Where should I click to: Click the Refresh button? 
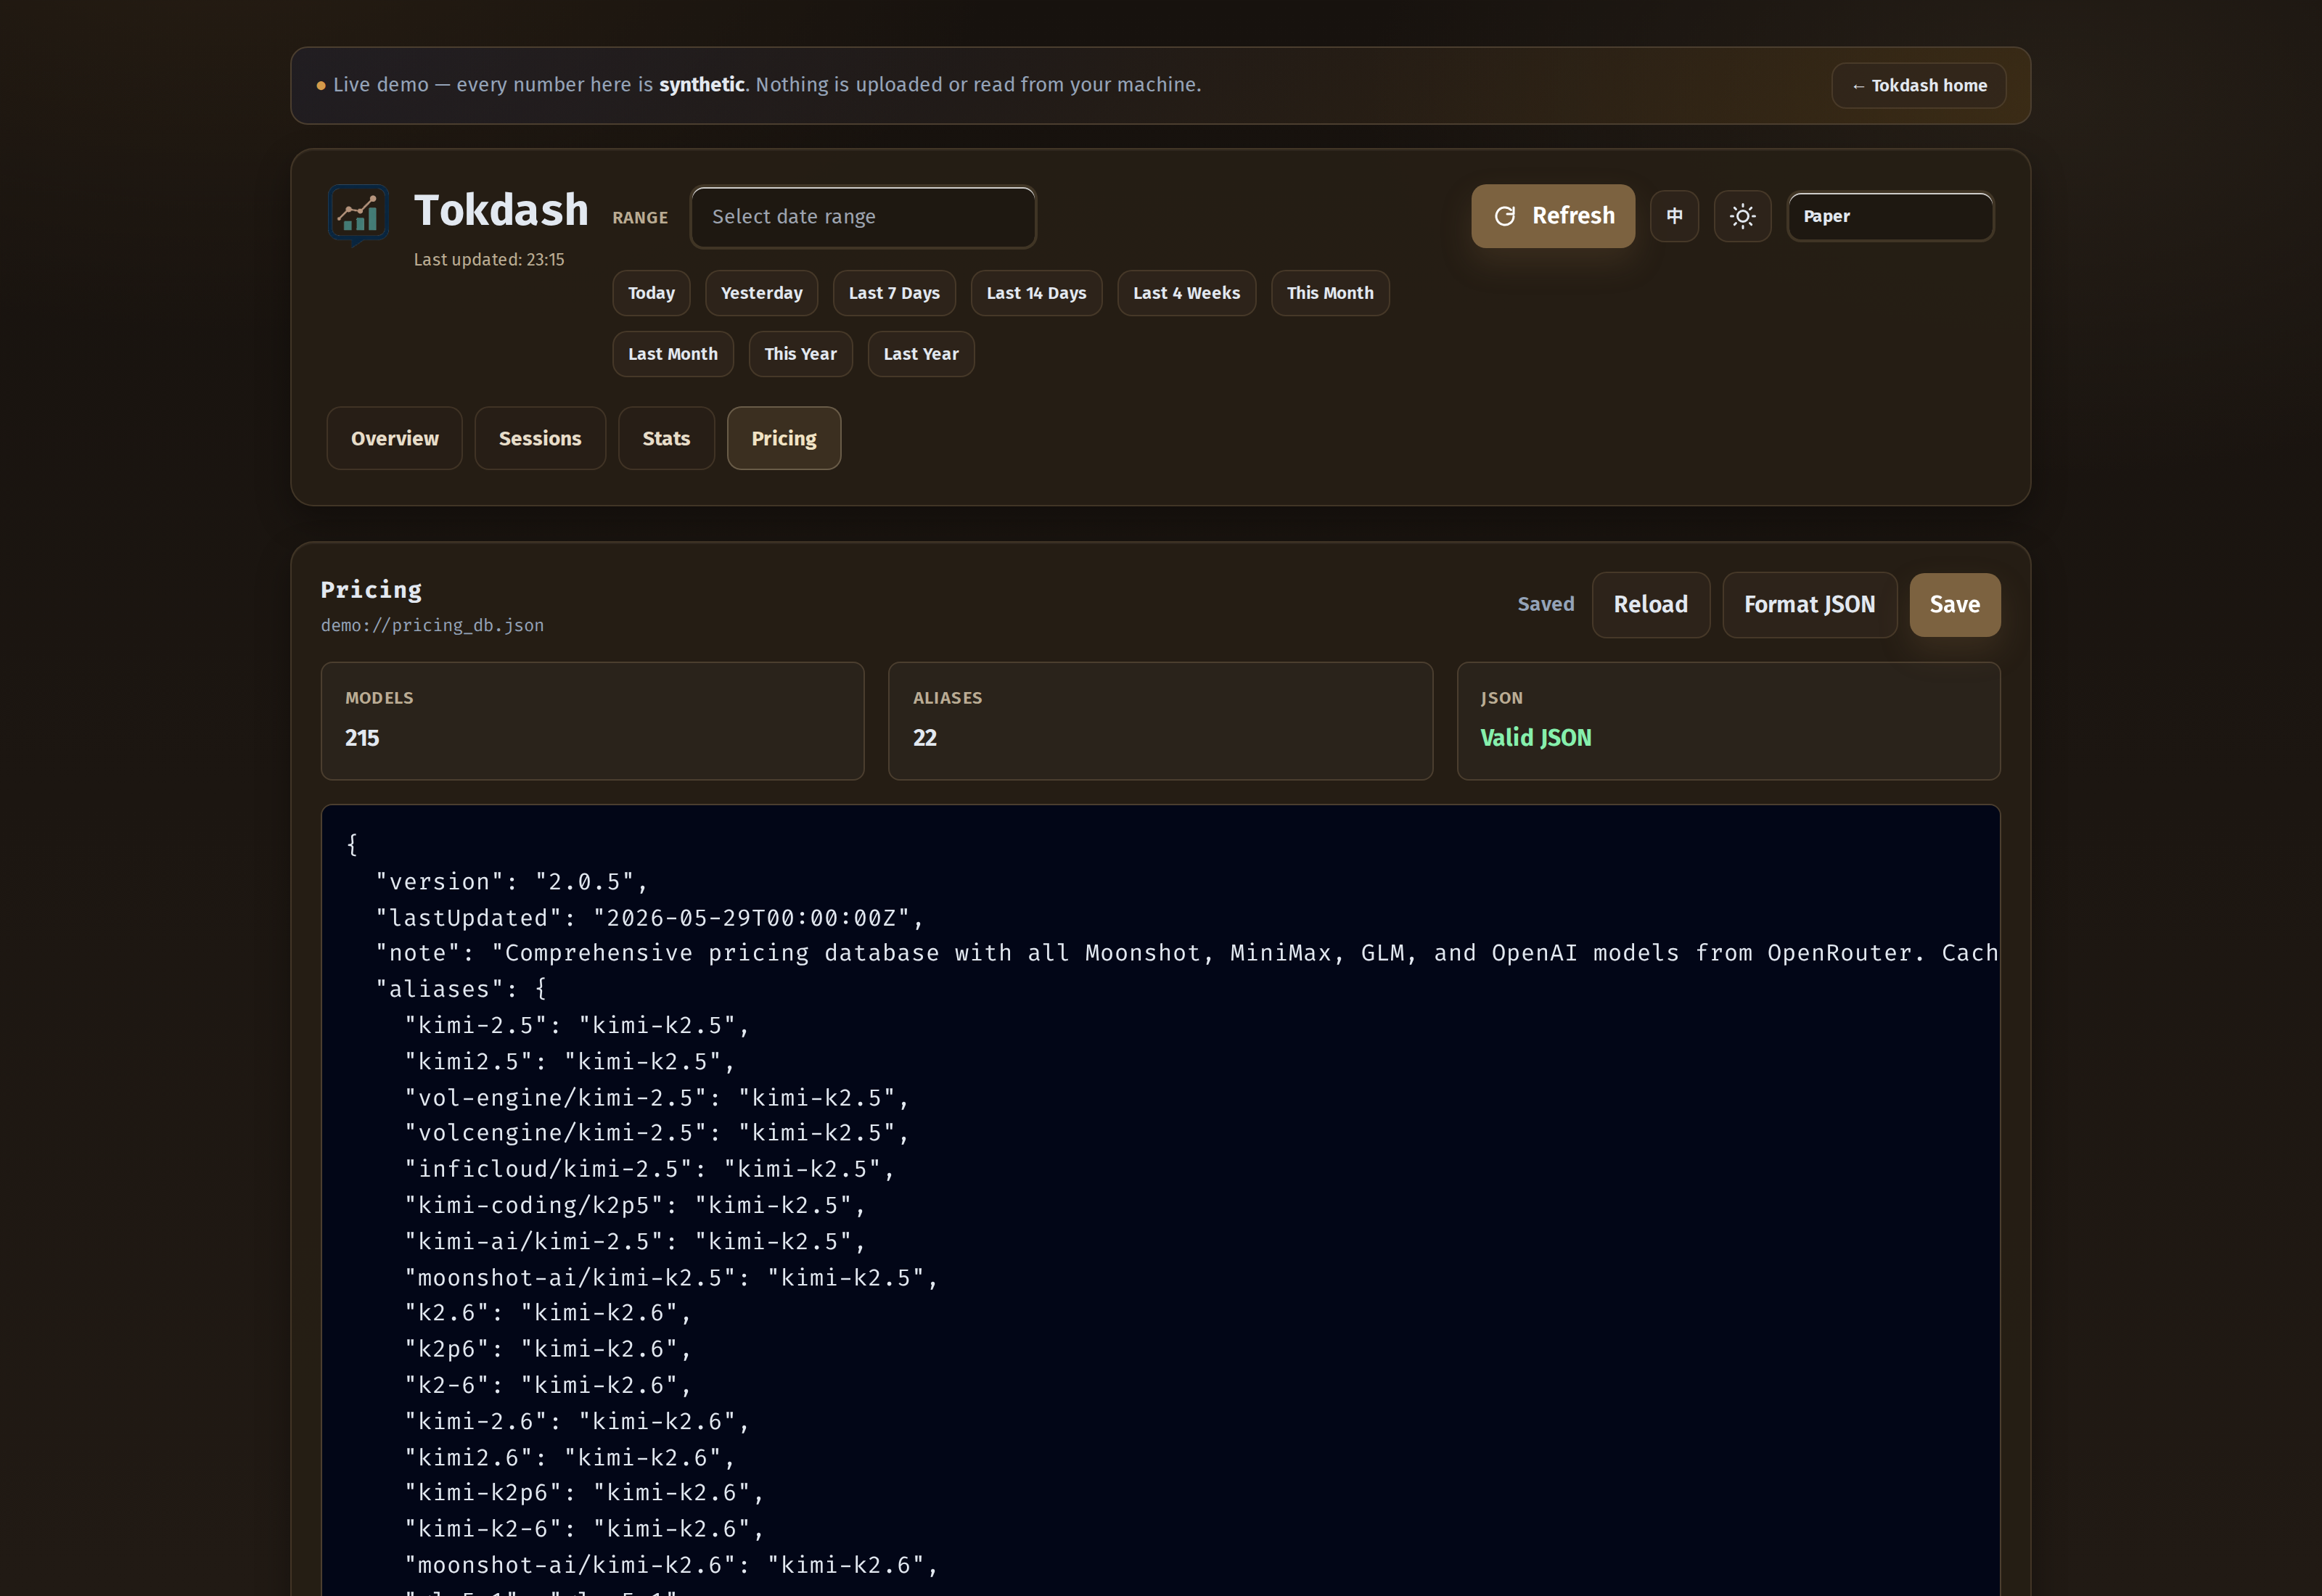(x=1553, y=216)
